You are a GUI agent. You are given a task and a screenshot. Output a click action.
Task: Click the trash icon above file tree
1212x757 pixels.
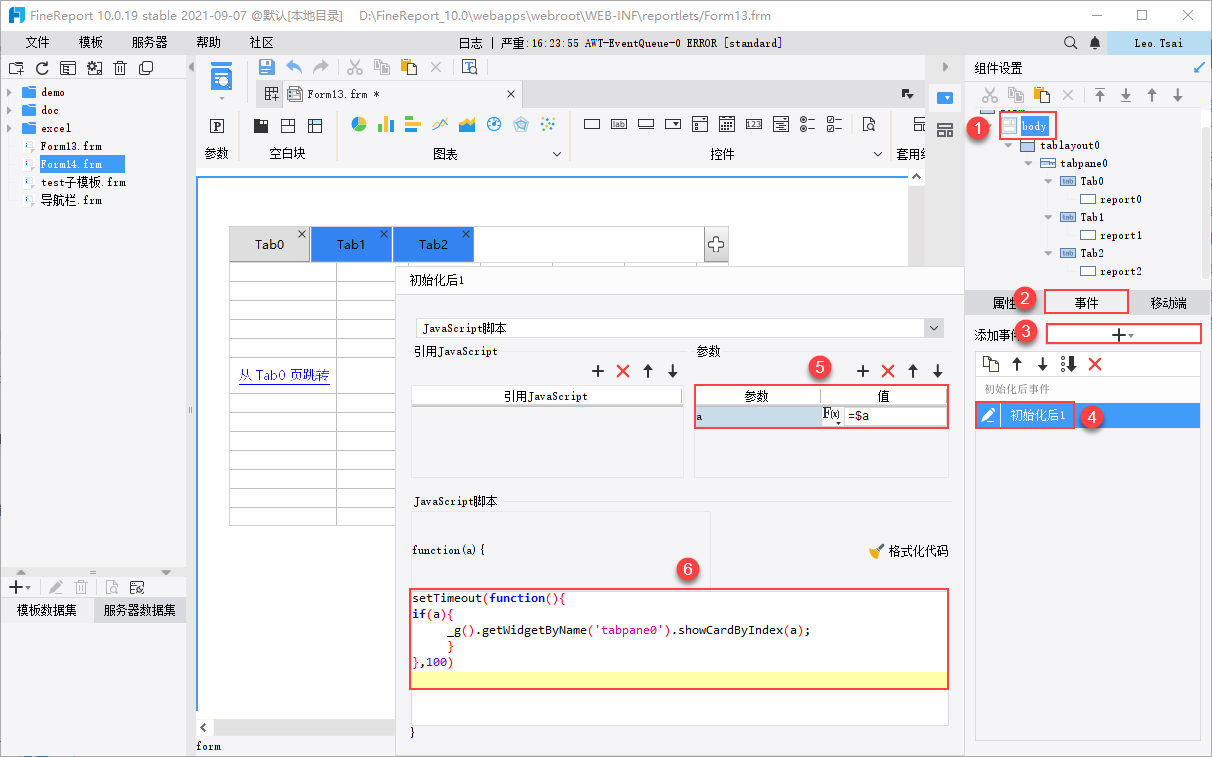pyautogui.click(x=120, y=68)
